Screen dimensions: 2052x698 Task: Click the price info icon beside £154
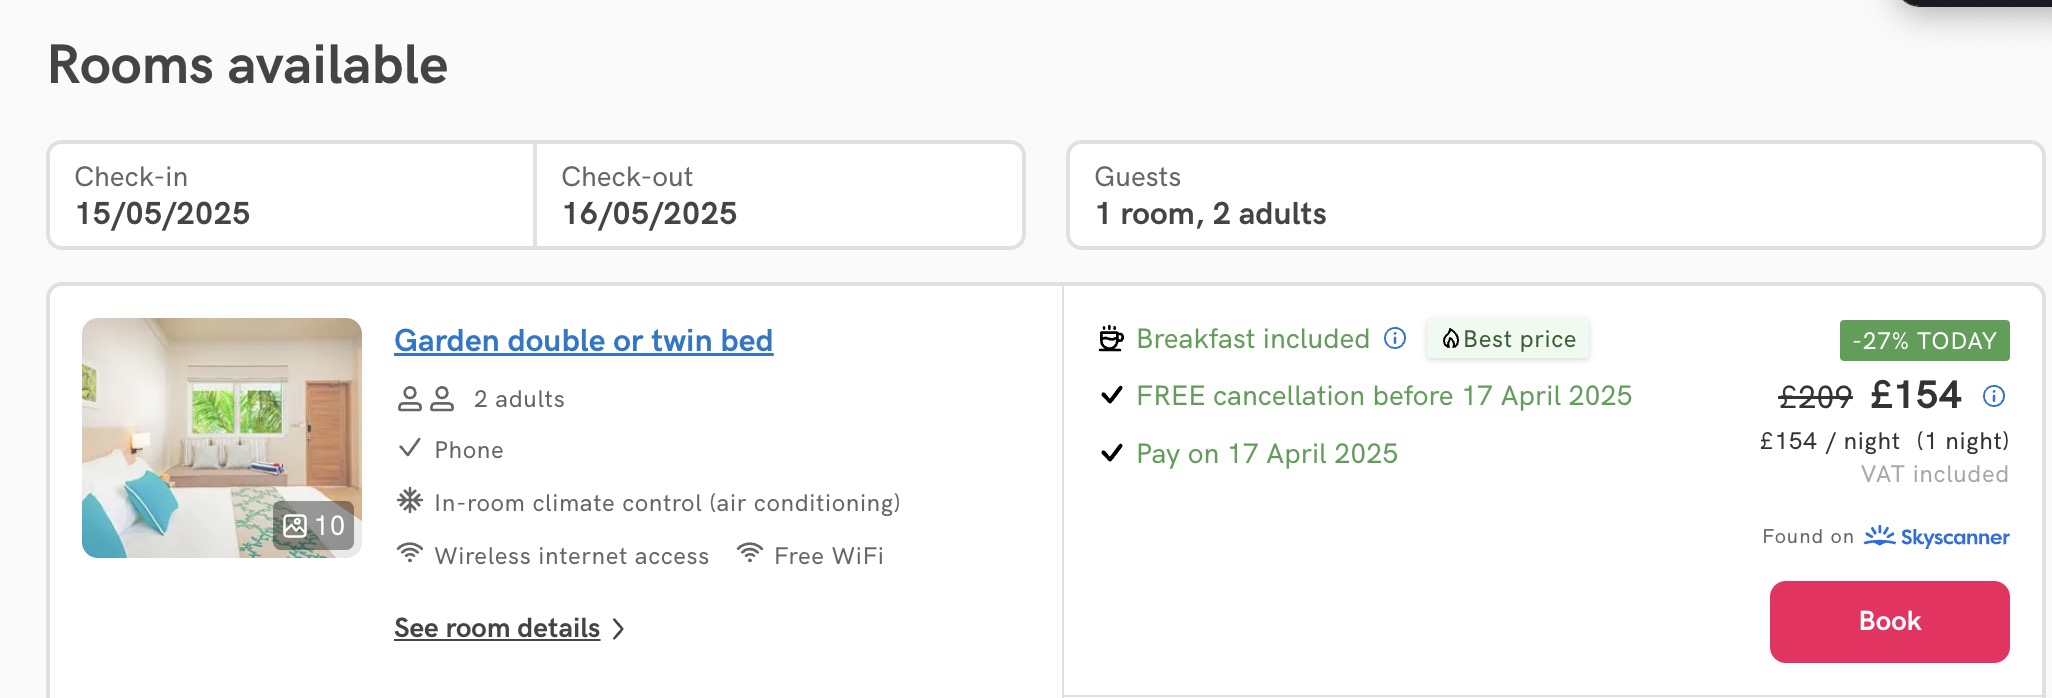coord(1994,396)
